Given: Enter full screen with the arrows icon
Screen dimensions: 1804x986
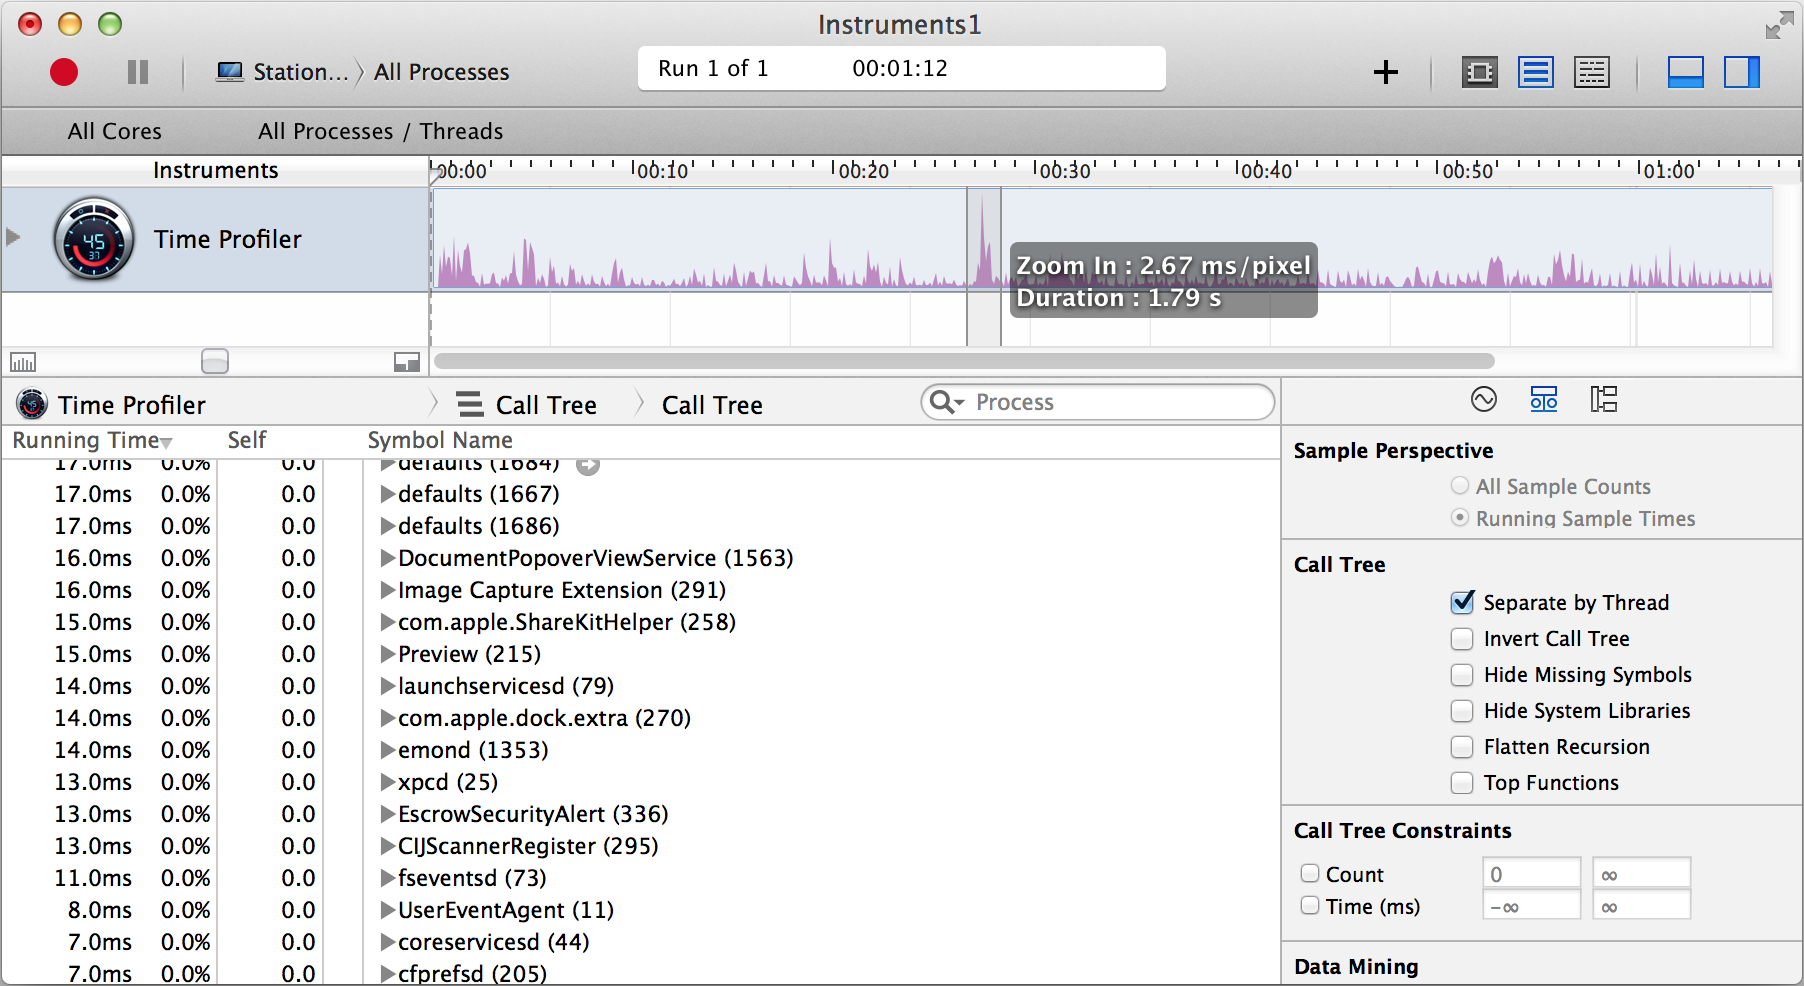Looking at the screenshot, I should [x=1779, y=25].
